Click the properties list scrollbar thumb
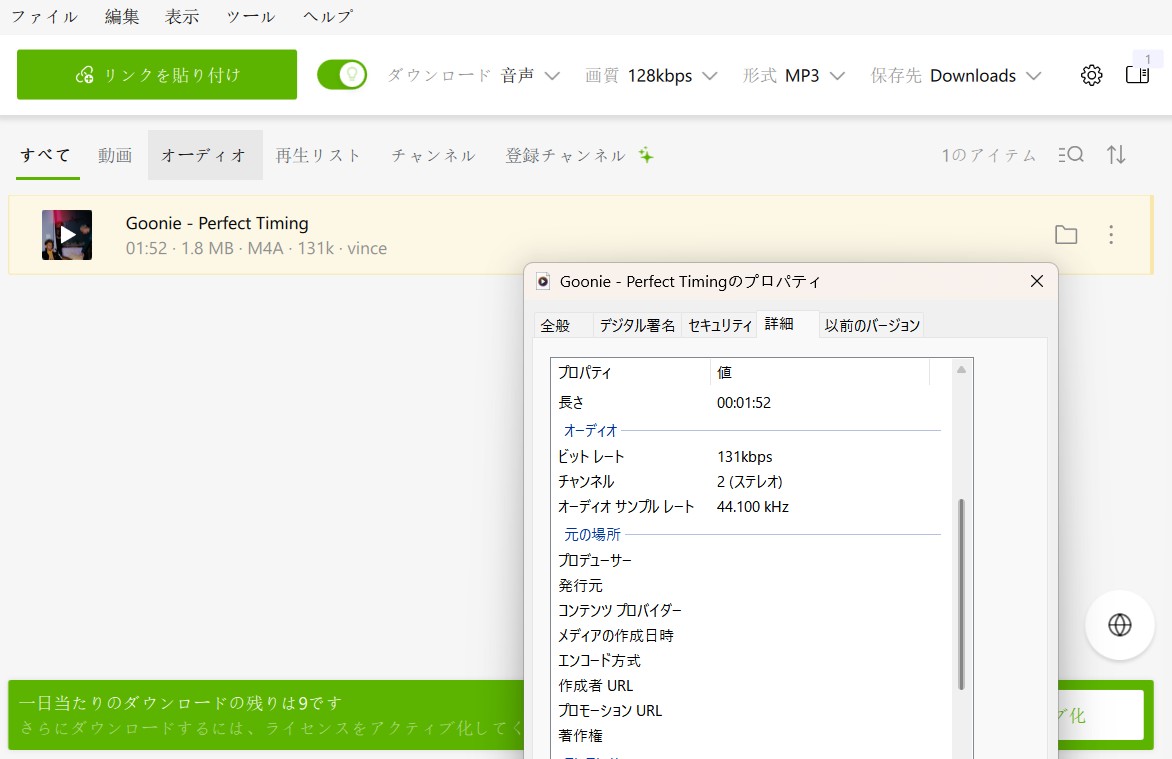The image size is (1172, 759). coord(961,594)
